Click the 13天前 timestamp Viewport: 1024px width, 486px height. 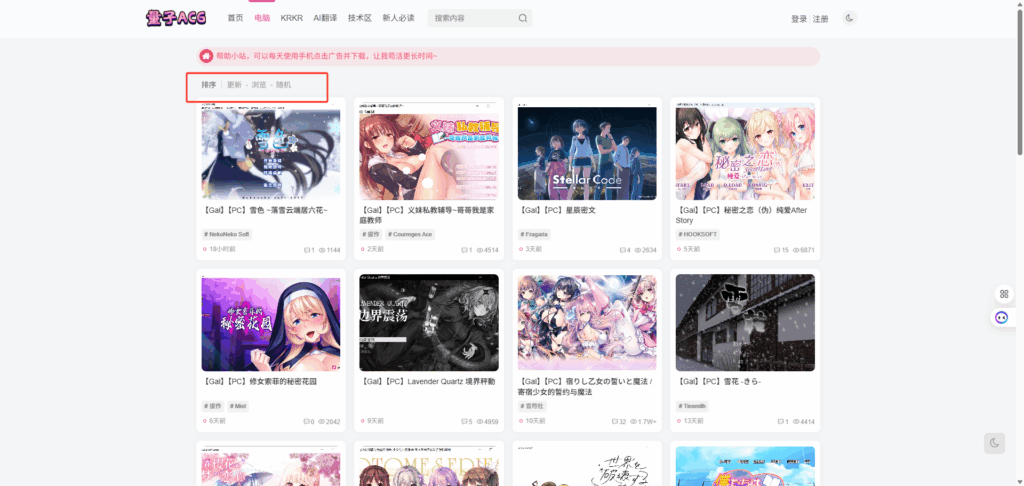coord(694,422)
